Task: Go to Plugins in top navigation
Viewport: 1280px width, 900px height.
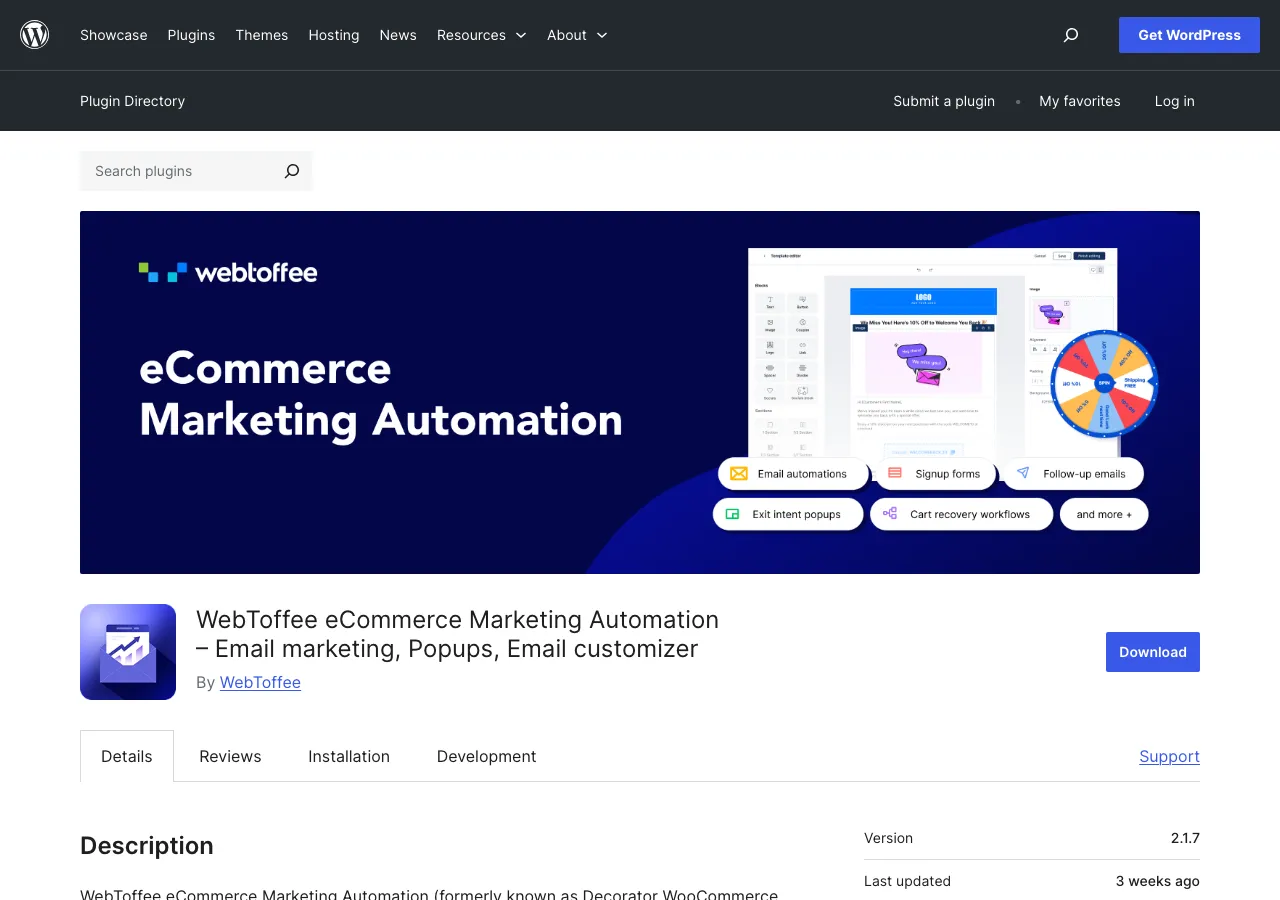Action: tap(191, 35)
